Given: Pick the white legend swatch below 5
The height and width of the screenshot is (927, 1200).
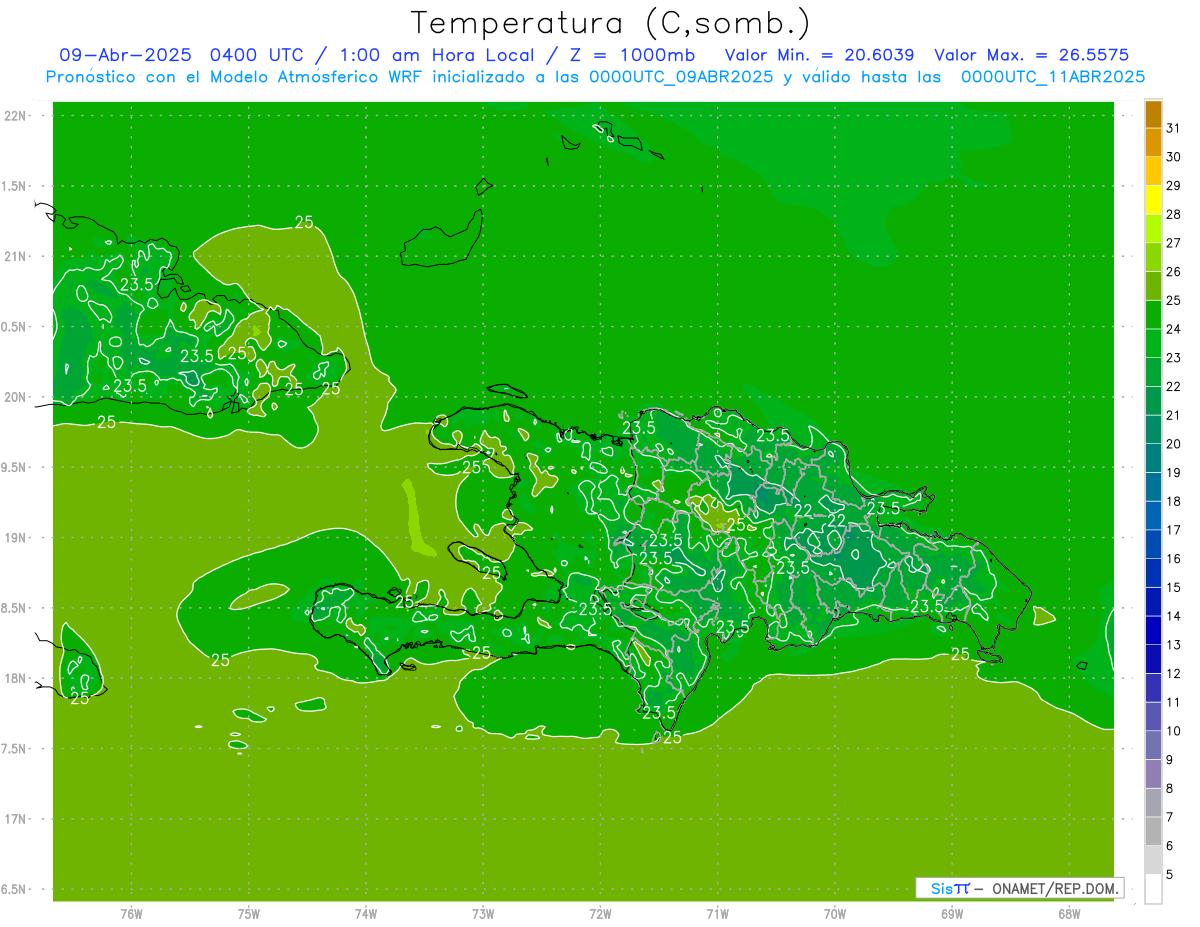Looking at the screenshot, I should [1153, 890].
